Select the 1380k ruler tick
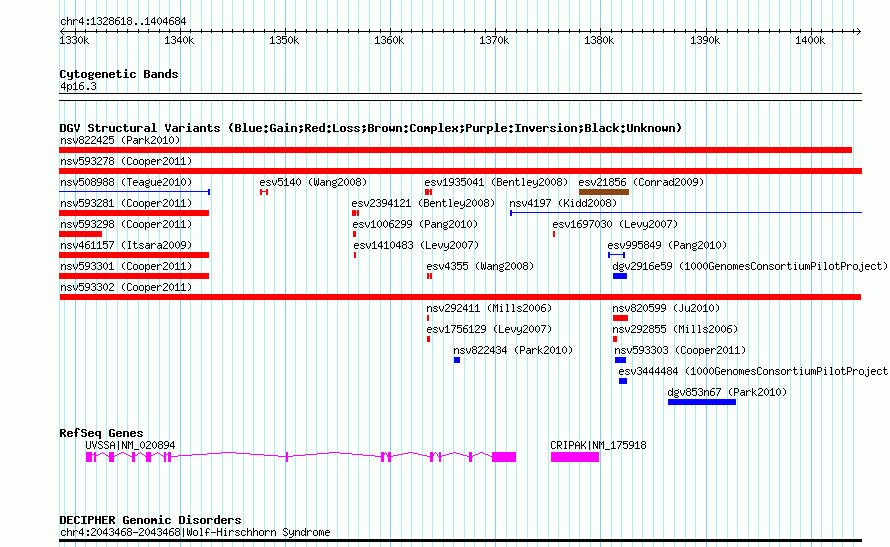Screen dimensions: 890x547 click(599, 40)
